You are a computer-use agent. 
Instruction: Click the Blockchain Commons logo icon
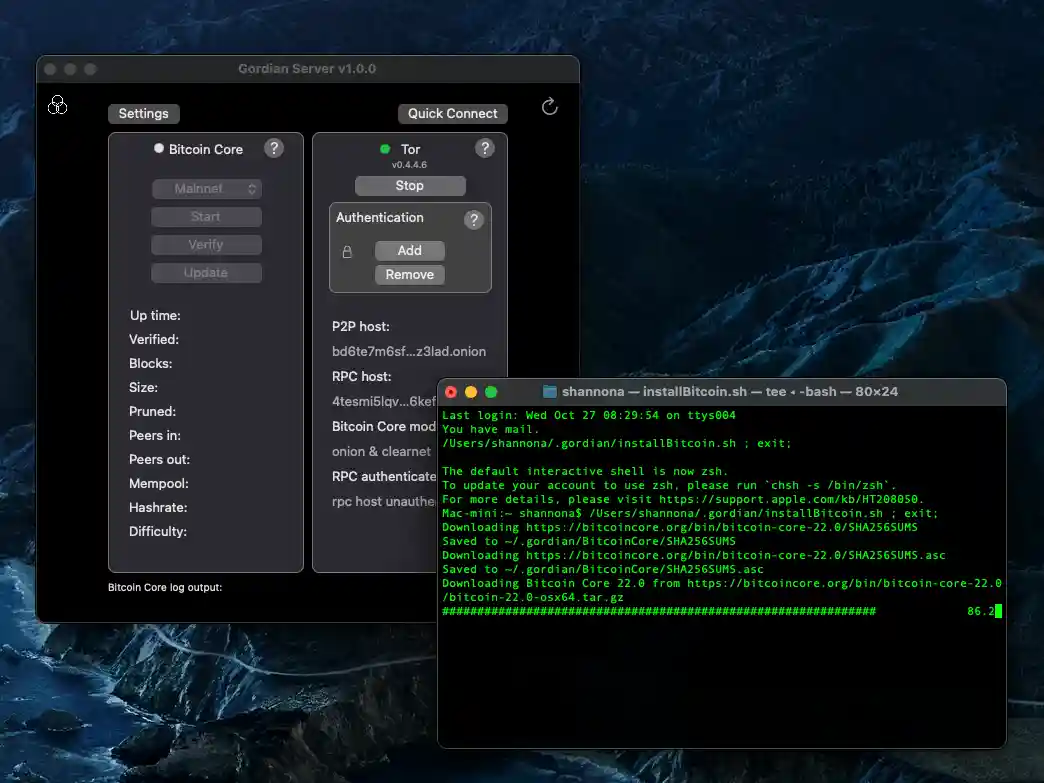[57, 105]
